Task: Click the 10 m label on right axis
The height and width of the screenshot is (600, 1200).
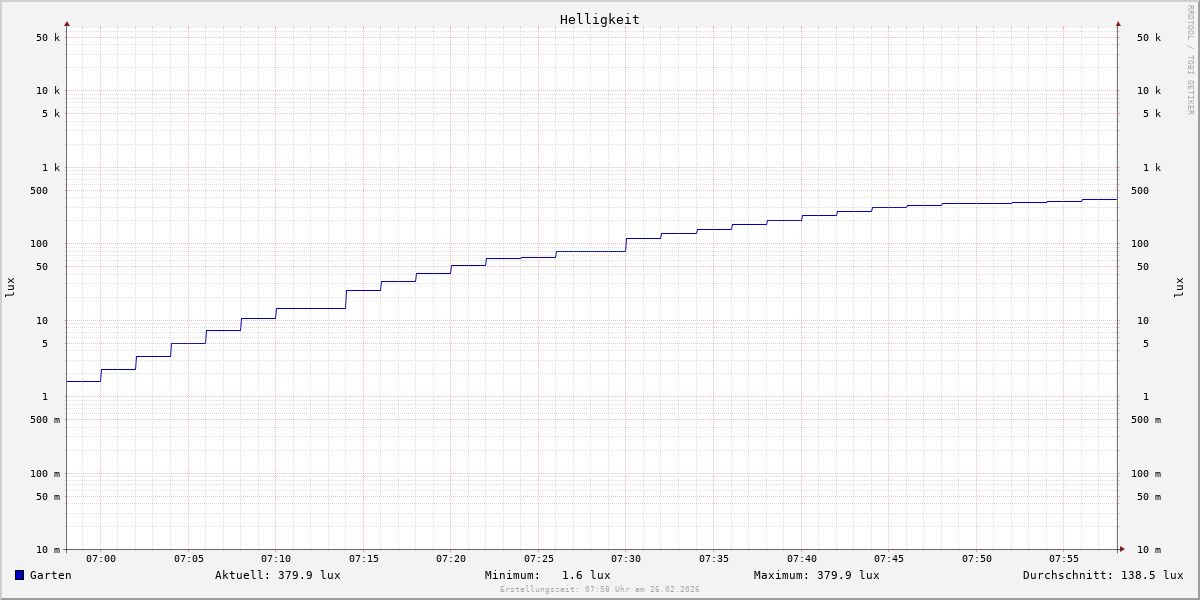Action: point(1148,549)
